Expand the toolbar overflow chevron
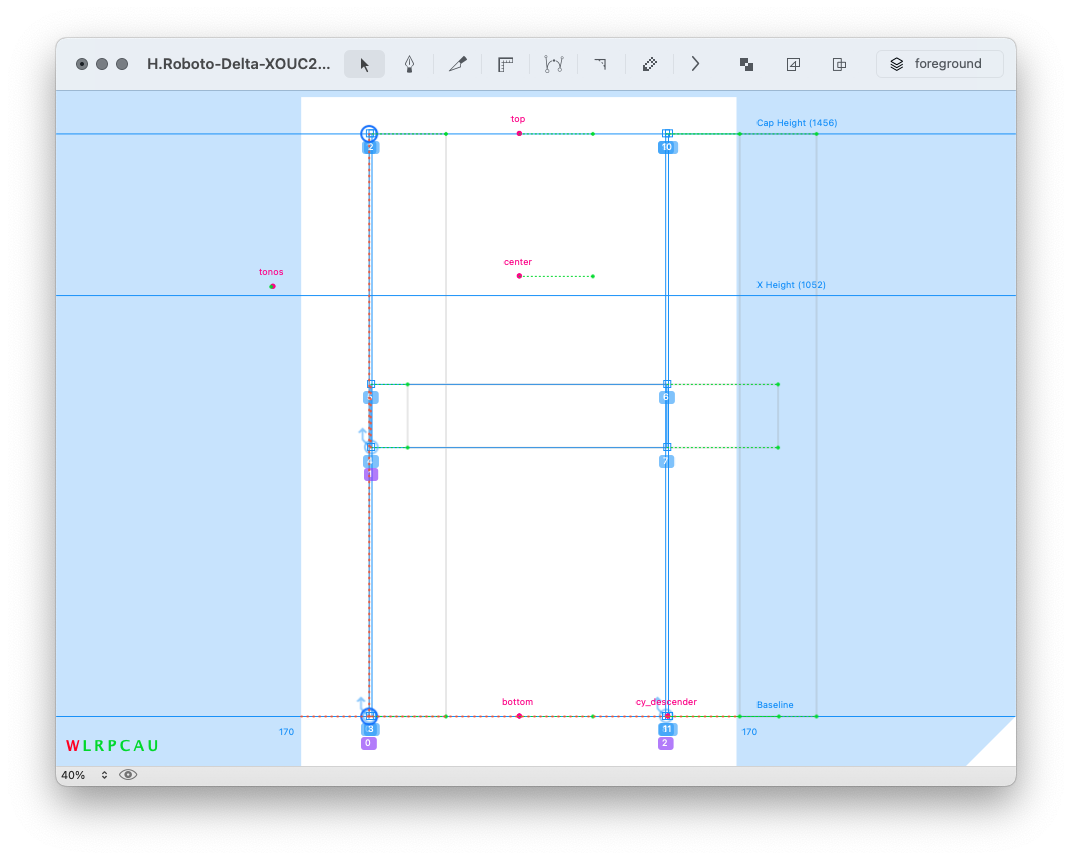 [695, 64]
